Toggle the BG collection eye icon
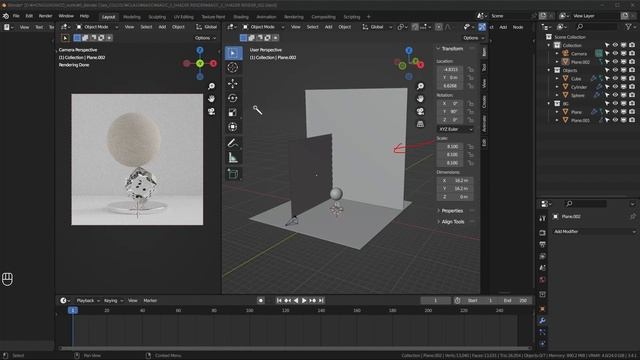640x360 pixels. click(x=615, y=104)
